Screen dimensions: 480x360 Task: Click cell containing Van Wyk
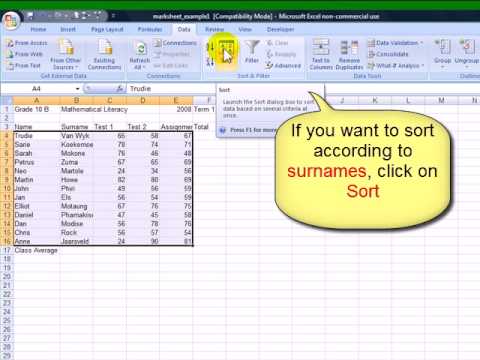tap(76, 136)
